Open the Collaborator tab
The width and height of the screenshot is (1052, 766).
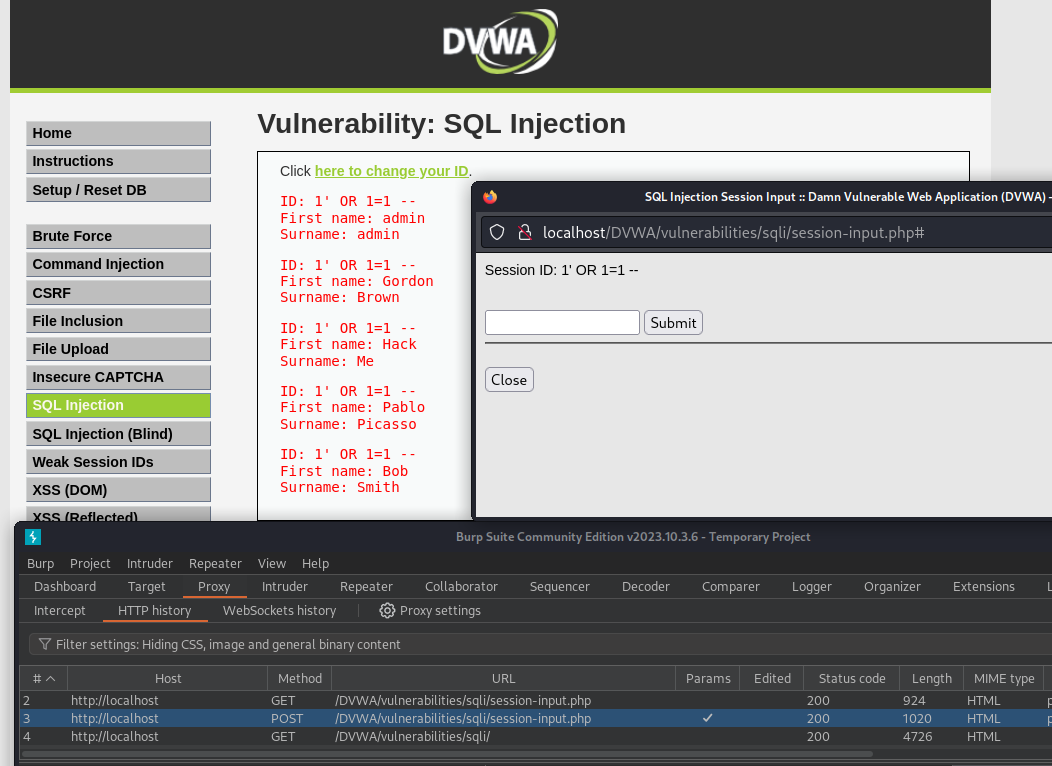(461, 587)
